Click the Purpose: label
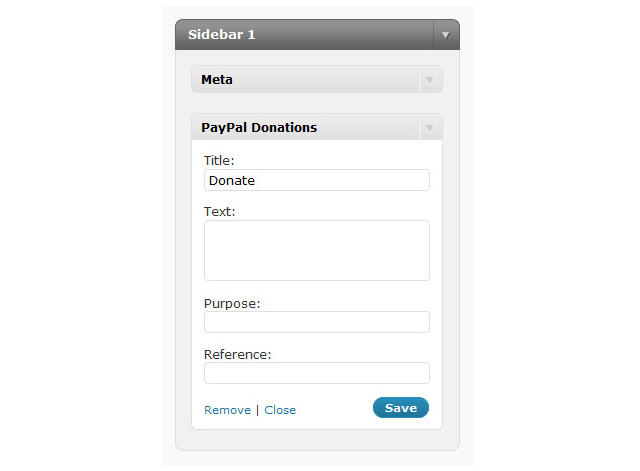640x471 pixels. (x=232, y=303)
